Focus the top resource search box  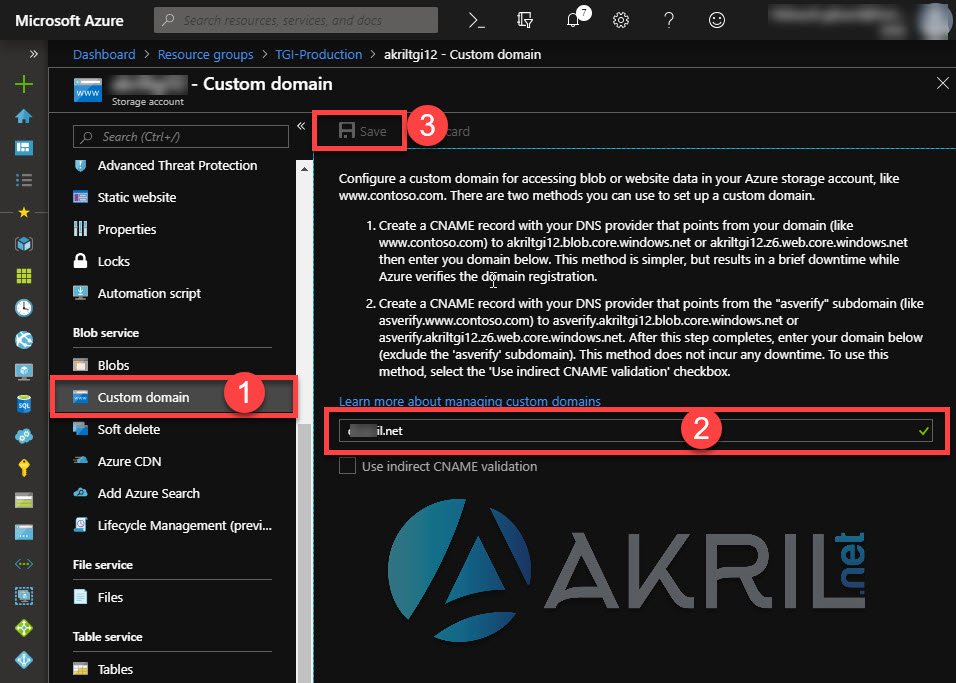[296, 20]
